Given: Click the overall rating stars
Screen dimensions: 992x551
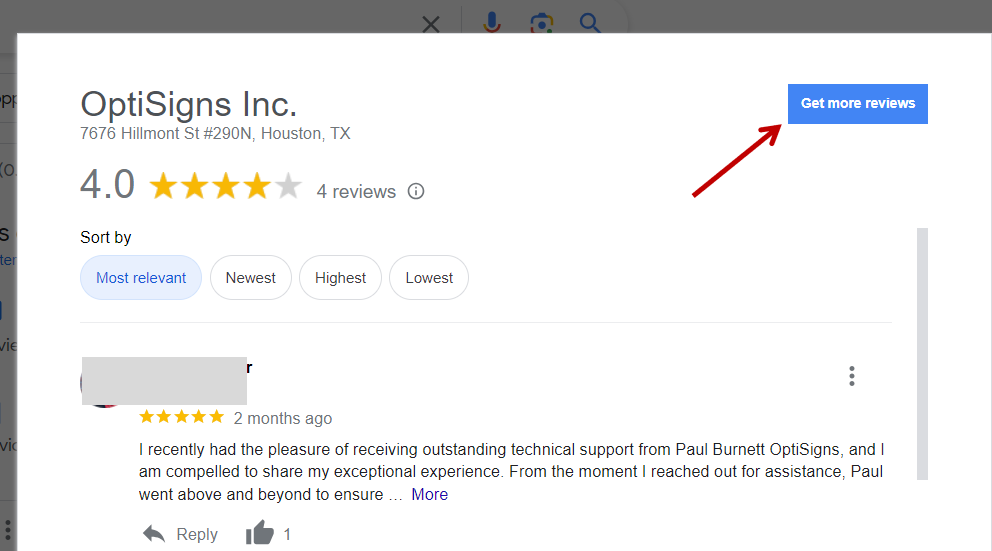Looking at the screenshot, I should (225, 187).
